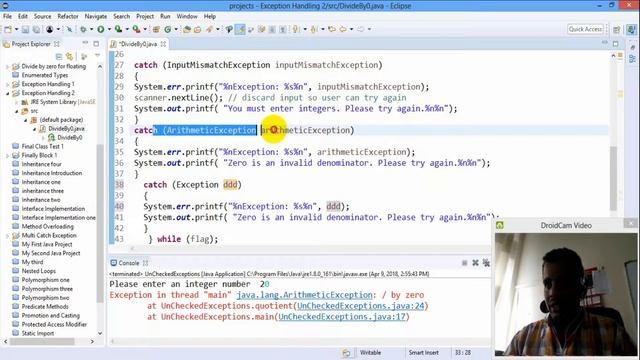Collapse the (default package) node
Screen dimensions: 640x360
coord(26,120)
